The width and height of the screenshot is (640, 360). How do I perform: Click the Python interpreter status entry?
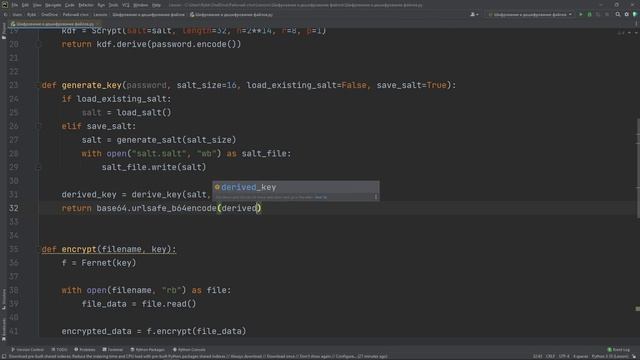tap(610, 356)
